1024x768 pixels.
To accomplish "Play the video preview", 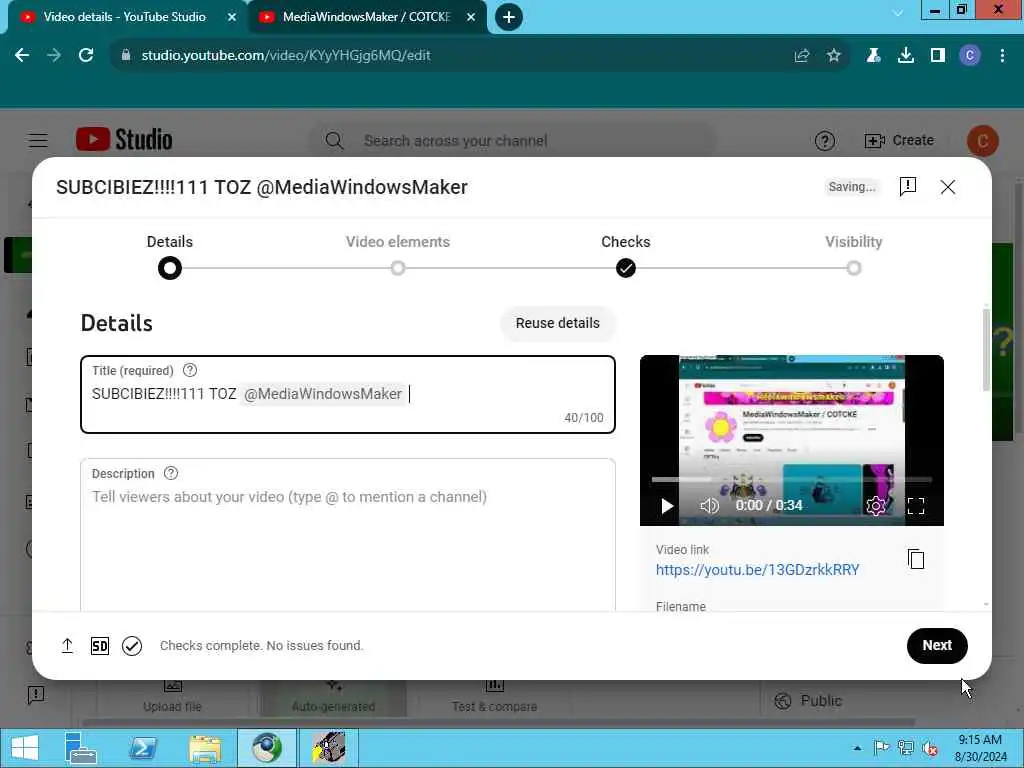I will (x=666, y=506).
